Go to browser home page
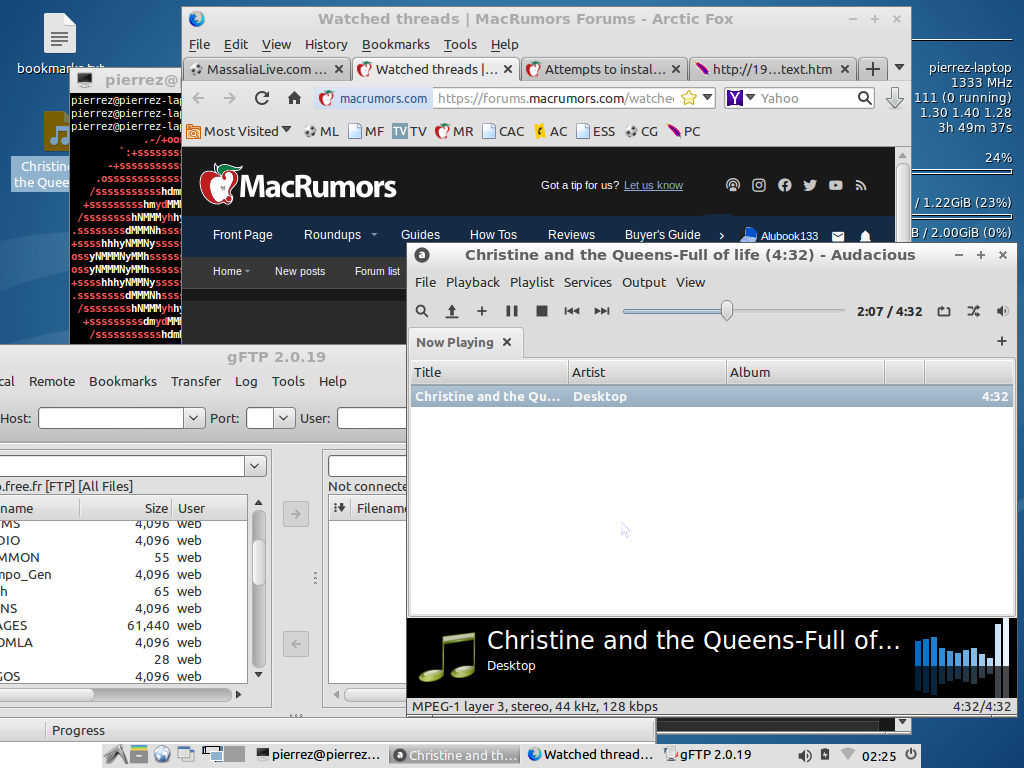Screen dimensions: 1024x768 point(295,98)
